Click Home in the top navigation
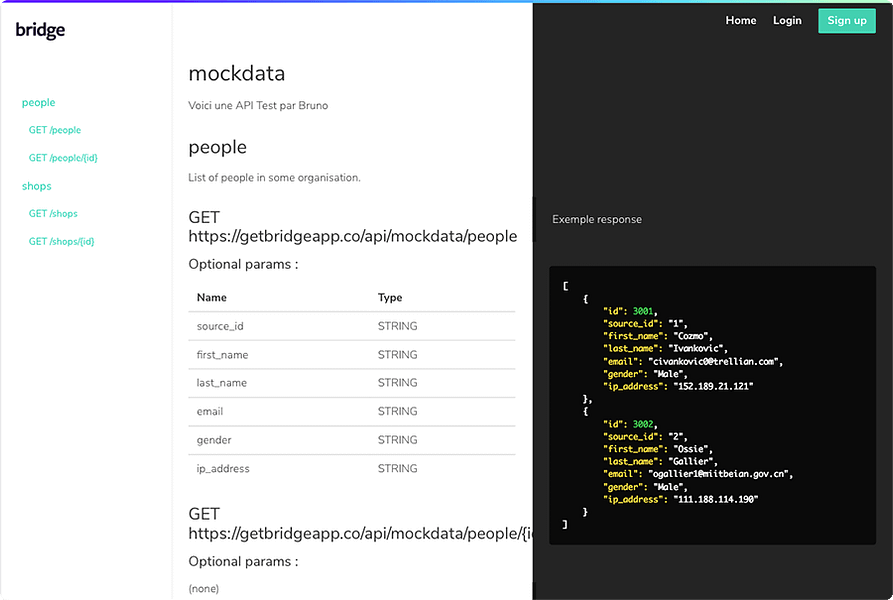This screenshot has width=893, height=600. click(740, 20)
